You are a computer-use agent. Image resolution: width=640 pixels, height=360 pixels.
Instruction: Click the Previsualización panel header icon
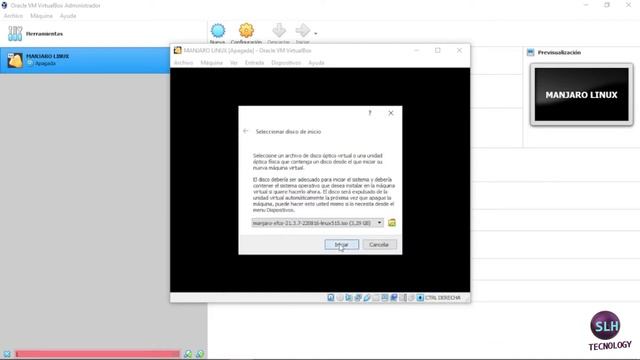pyautogui.click(x=530, y=52)
